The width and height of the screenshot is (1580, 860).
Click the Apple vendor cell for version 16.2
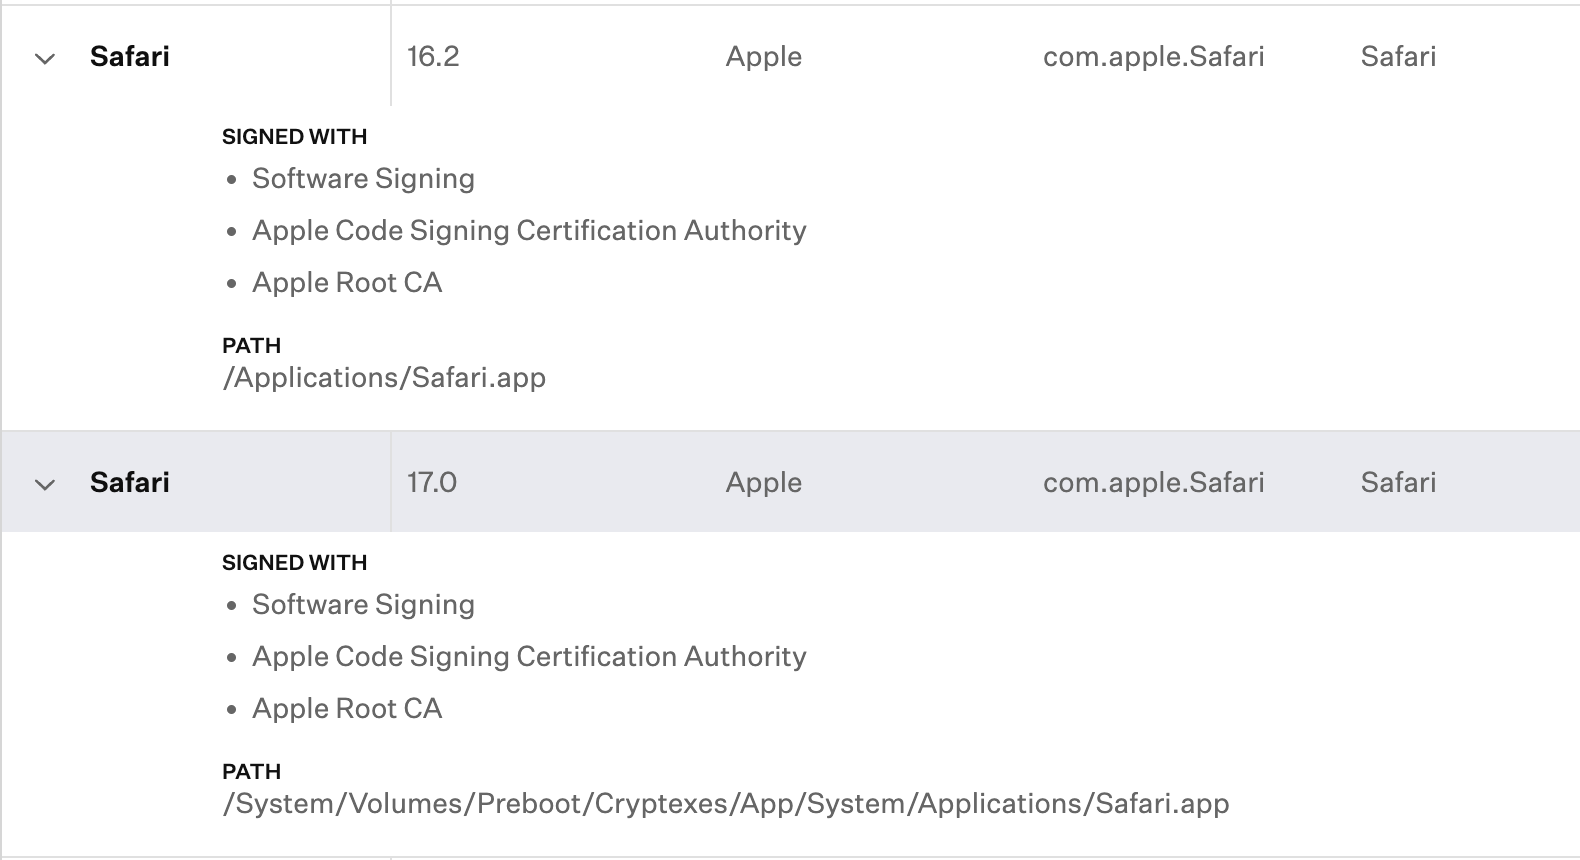(764, 57)
